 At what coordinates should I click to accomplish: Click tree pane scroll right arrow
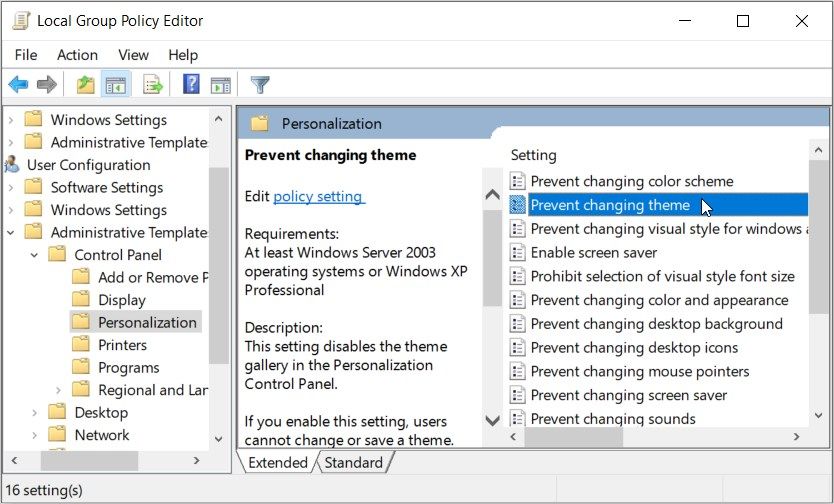[x=197, y=460]
